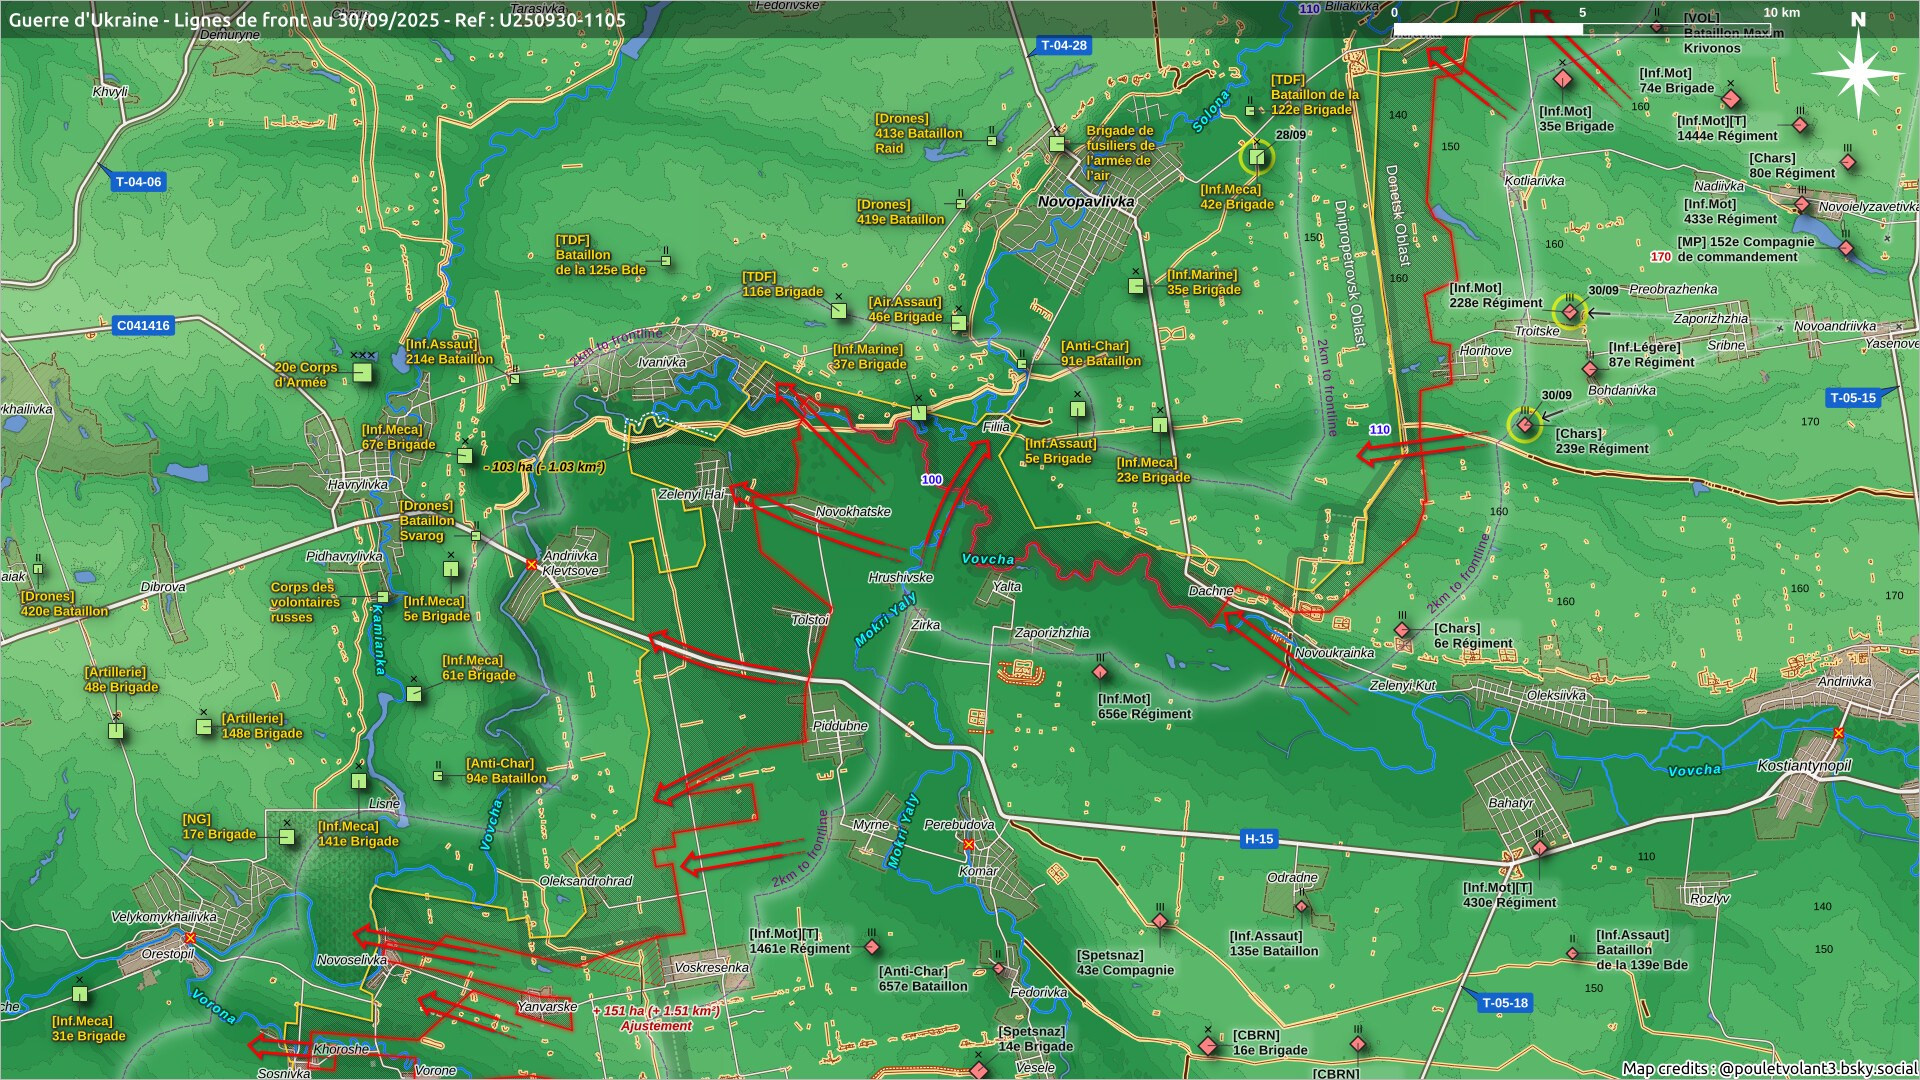Click the Novopavlivka town label
The image size is (1920, 1080).
1086,201
